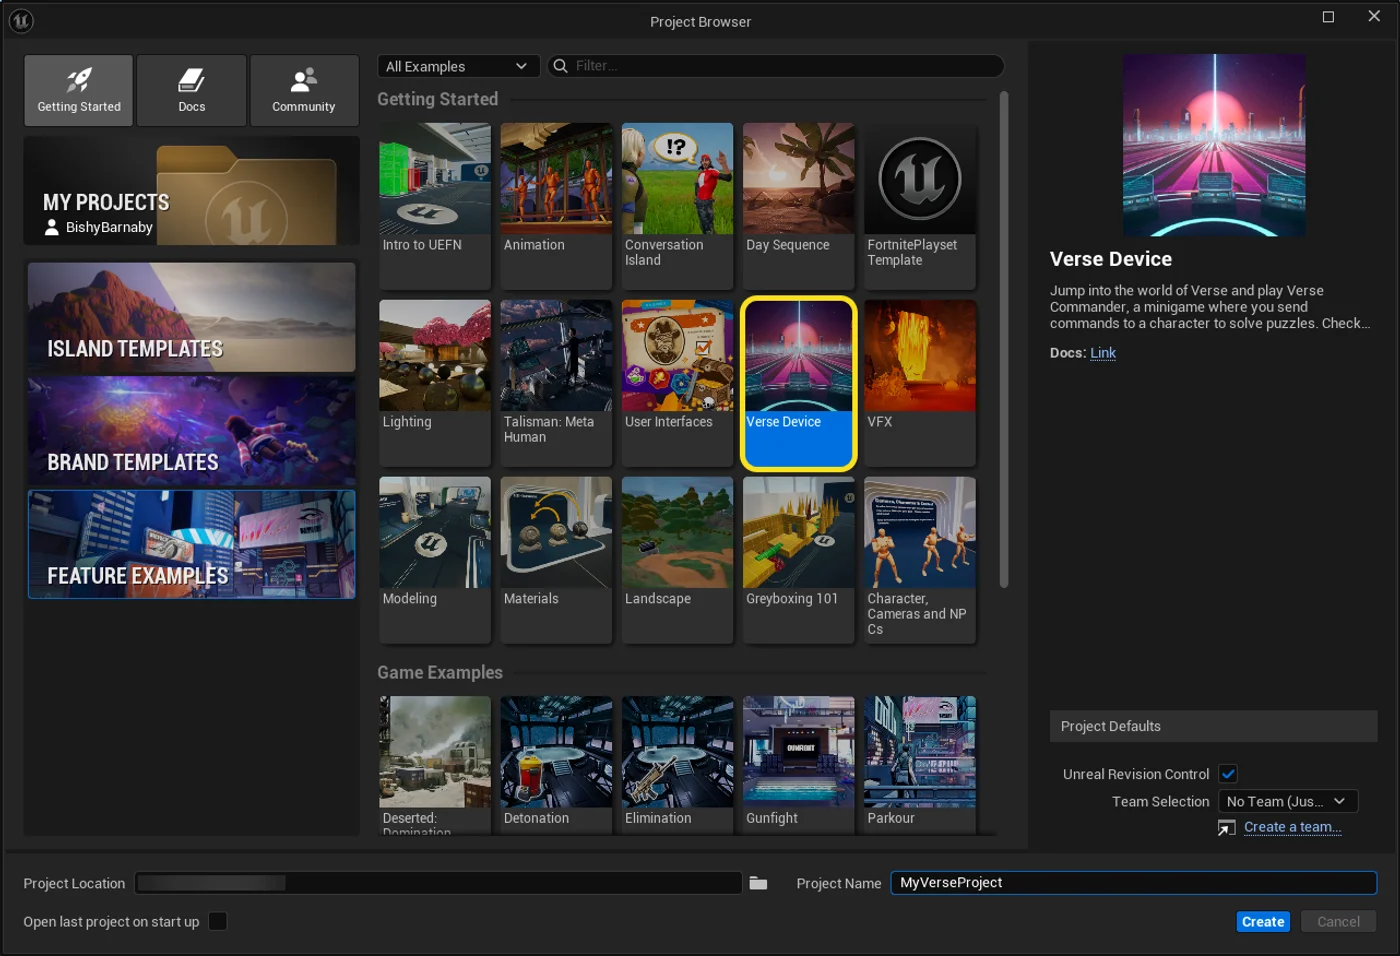Select Feature Examples category
The width and height of the screenshot is (1400, 956).
192,544
